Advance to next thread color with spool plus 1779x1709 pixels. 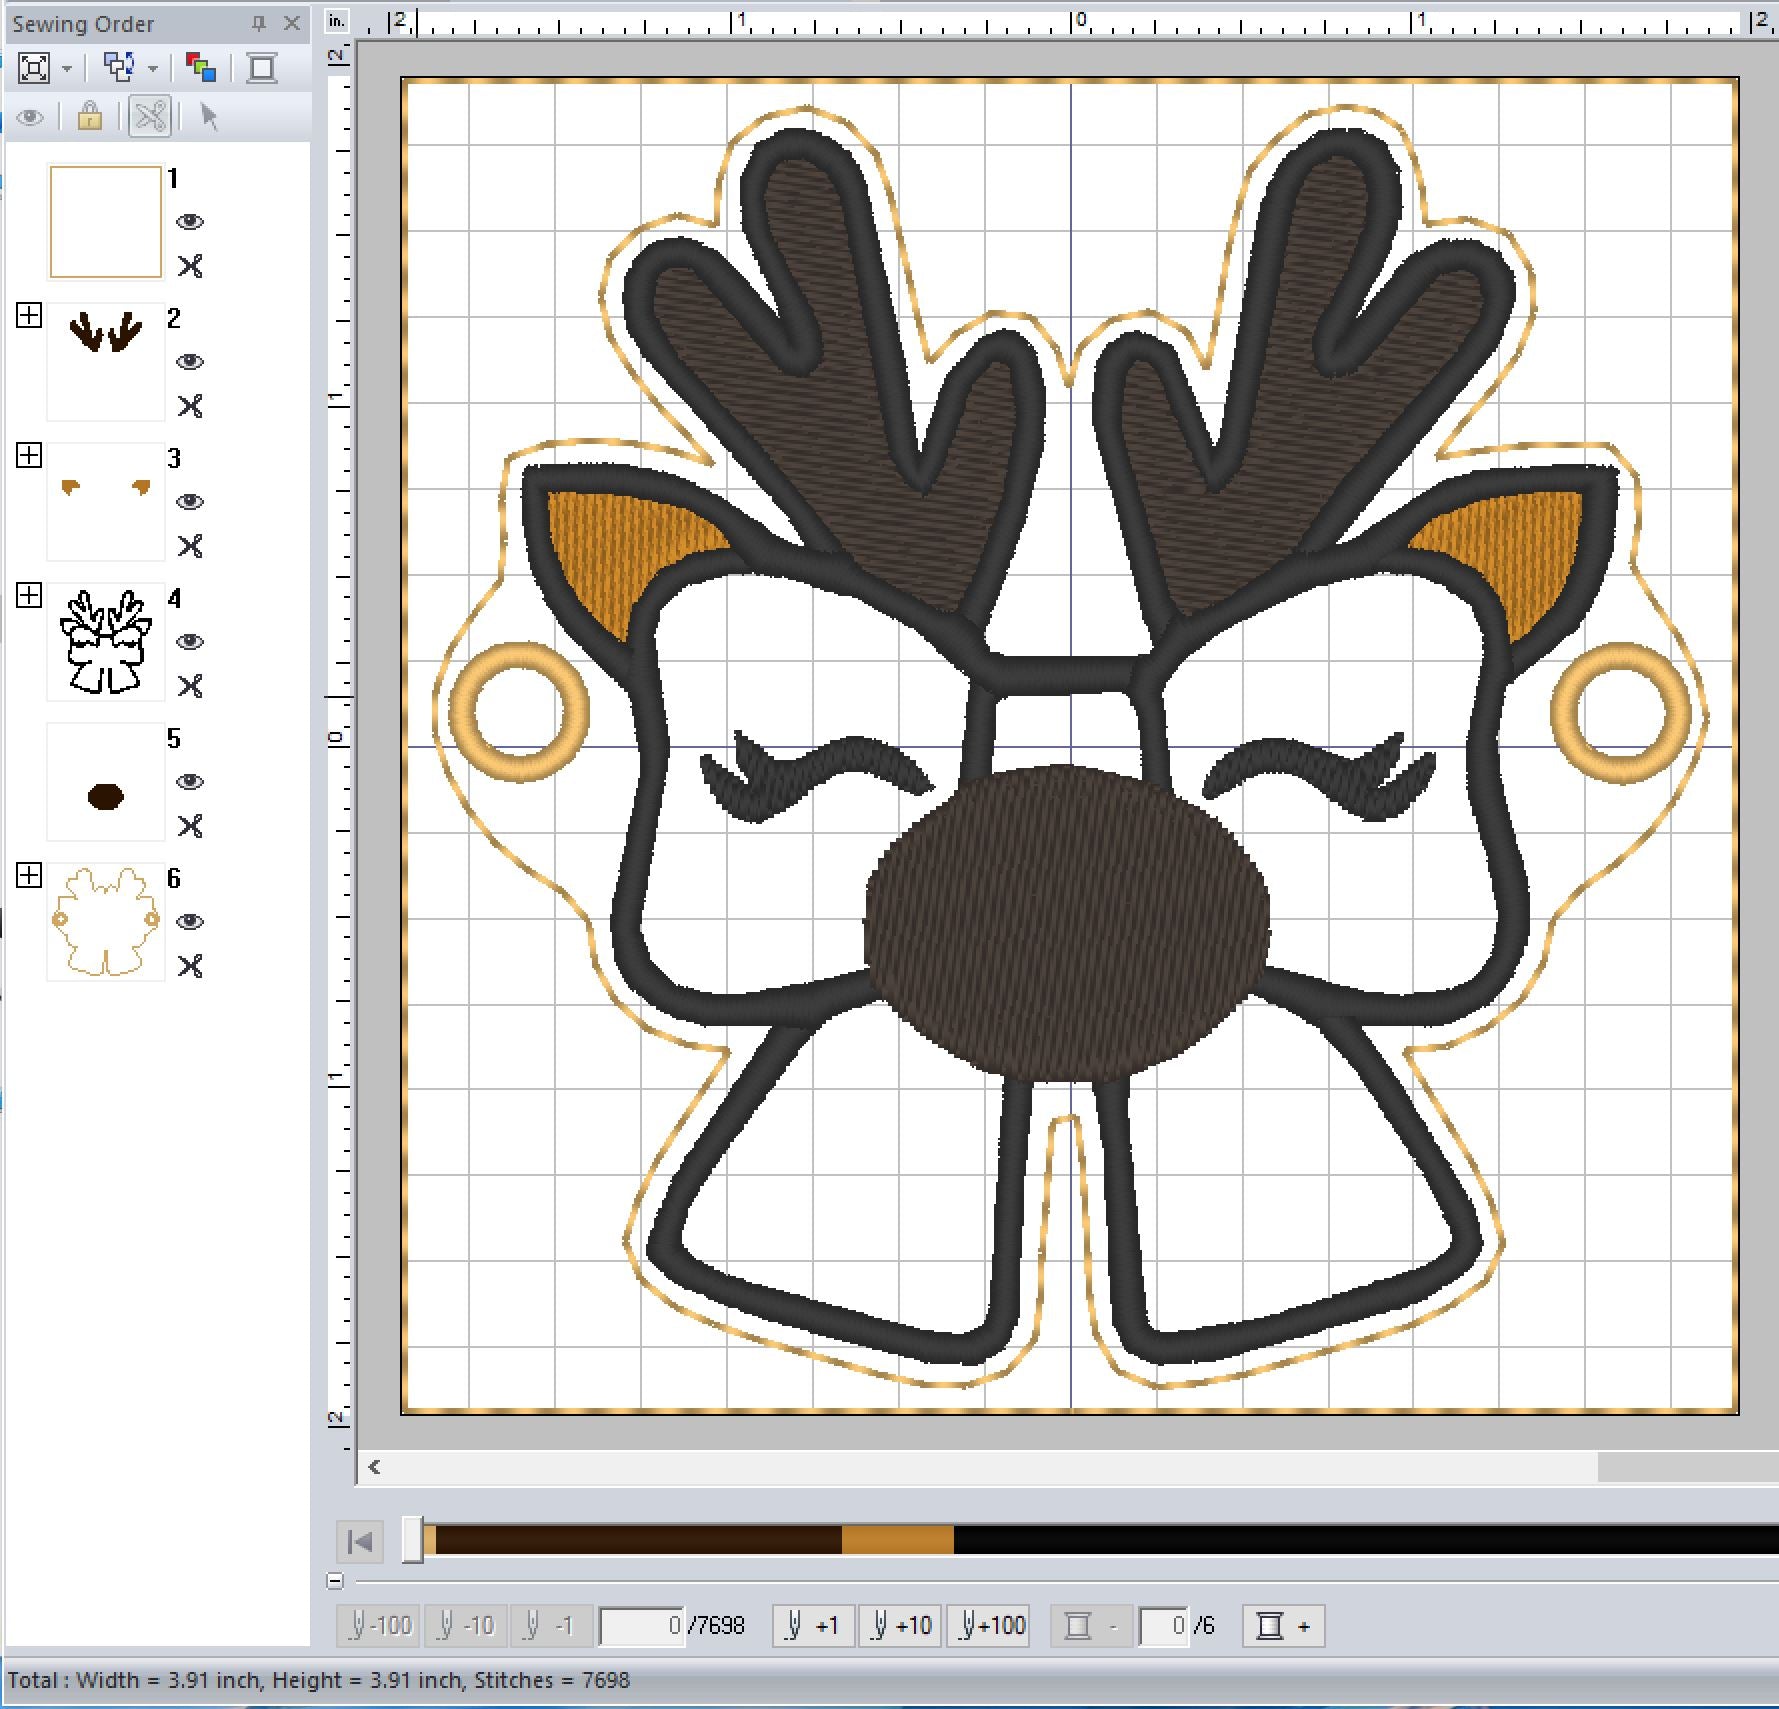[x=1283, y=1626]
